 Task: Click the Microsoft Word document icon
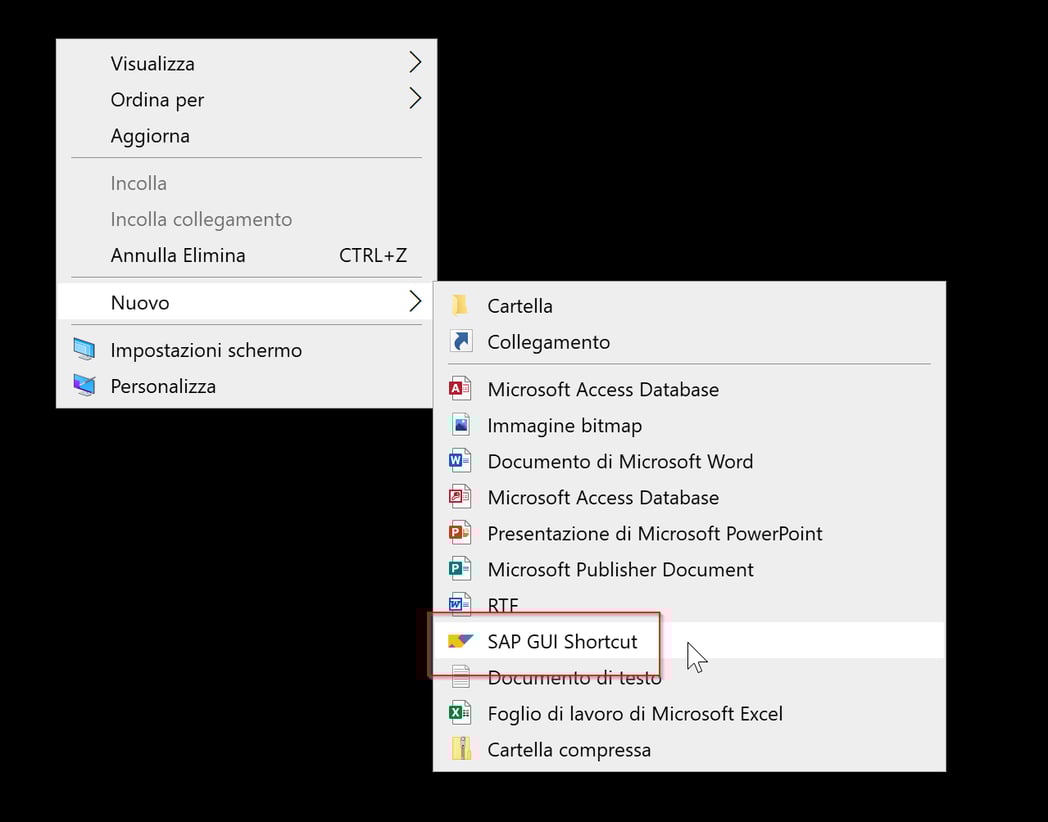[x=461, y=461]
